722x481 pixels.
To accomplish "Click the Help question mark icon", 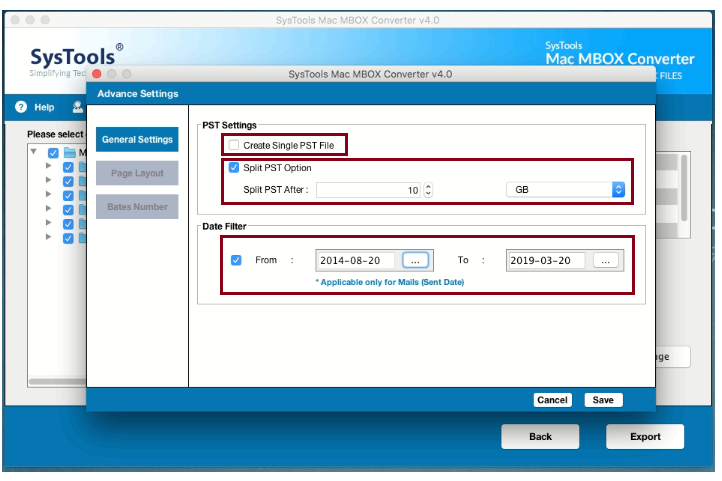I will pos(21,107).
